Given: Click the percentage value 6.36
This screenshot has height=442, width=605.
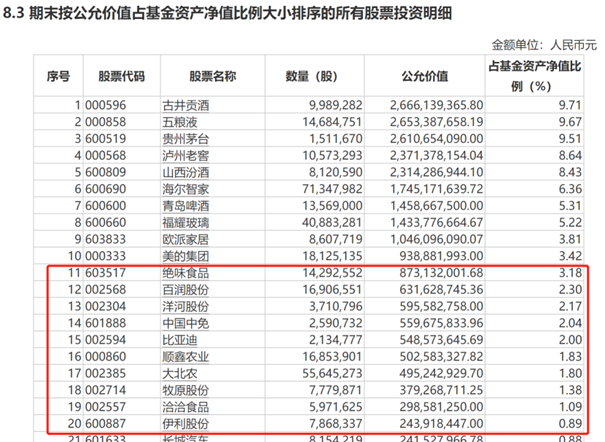Looking at the screenshot, I should point(570,189).
